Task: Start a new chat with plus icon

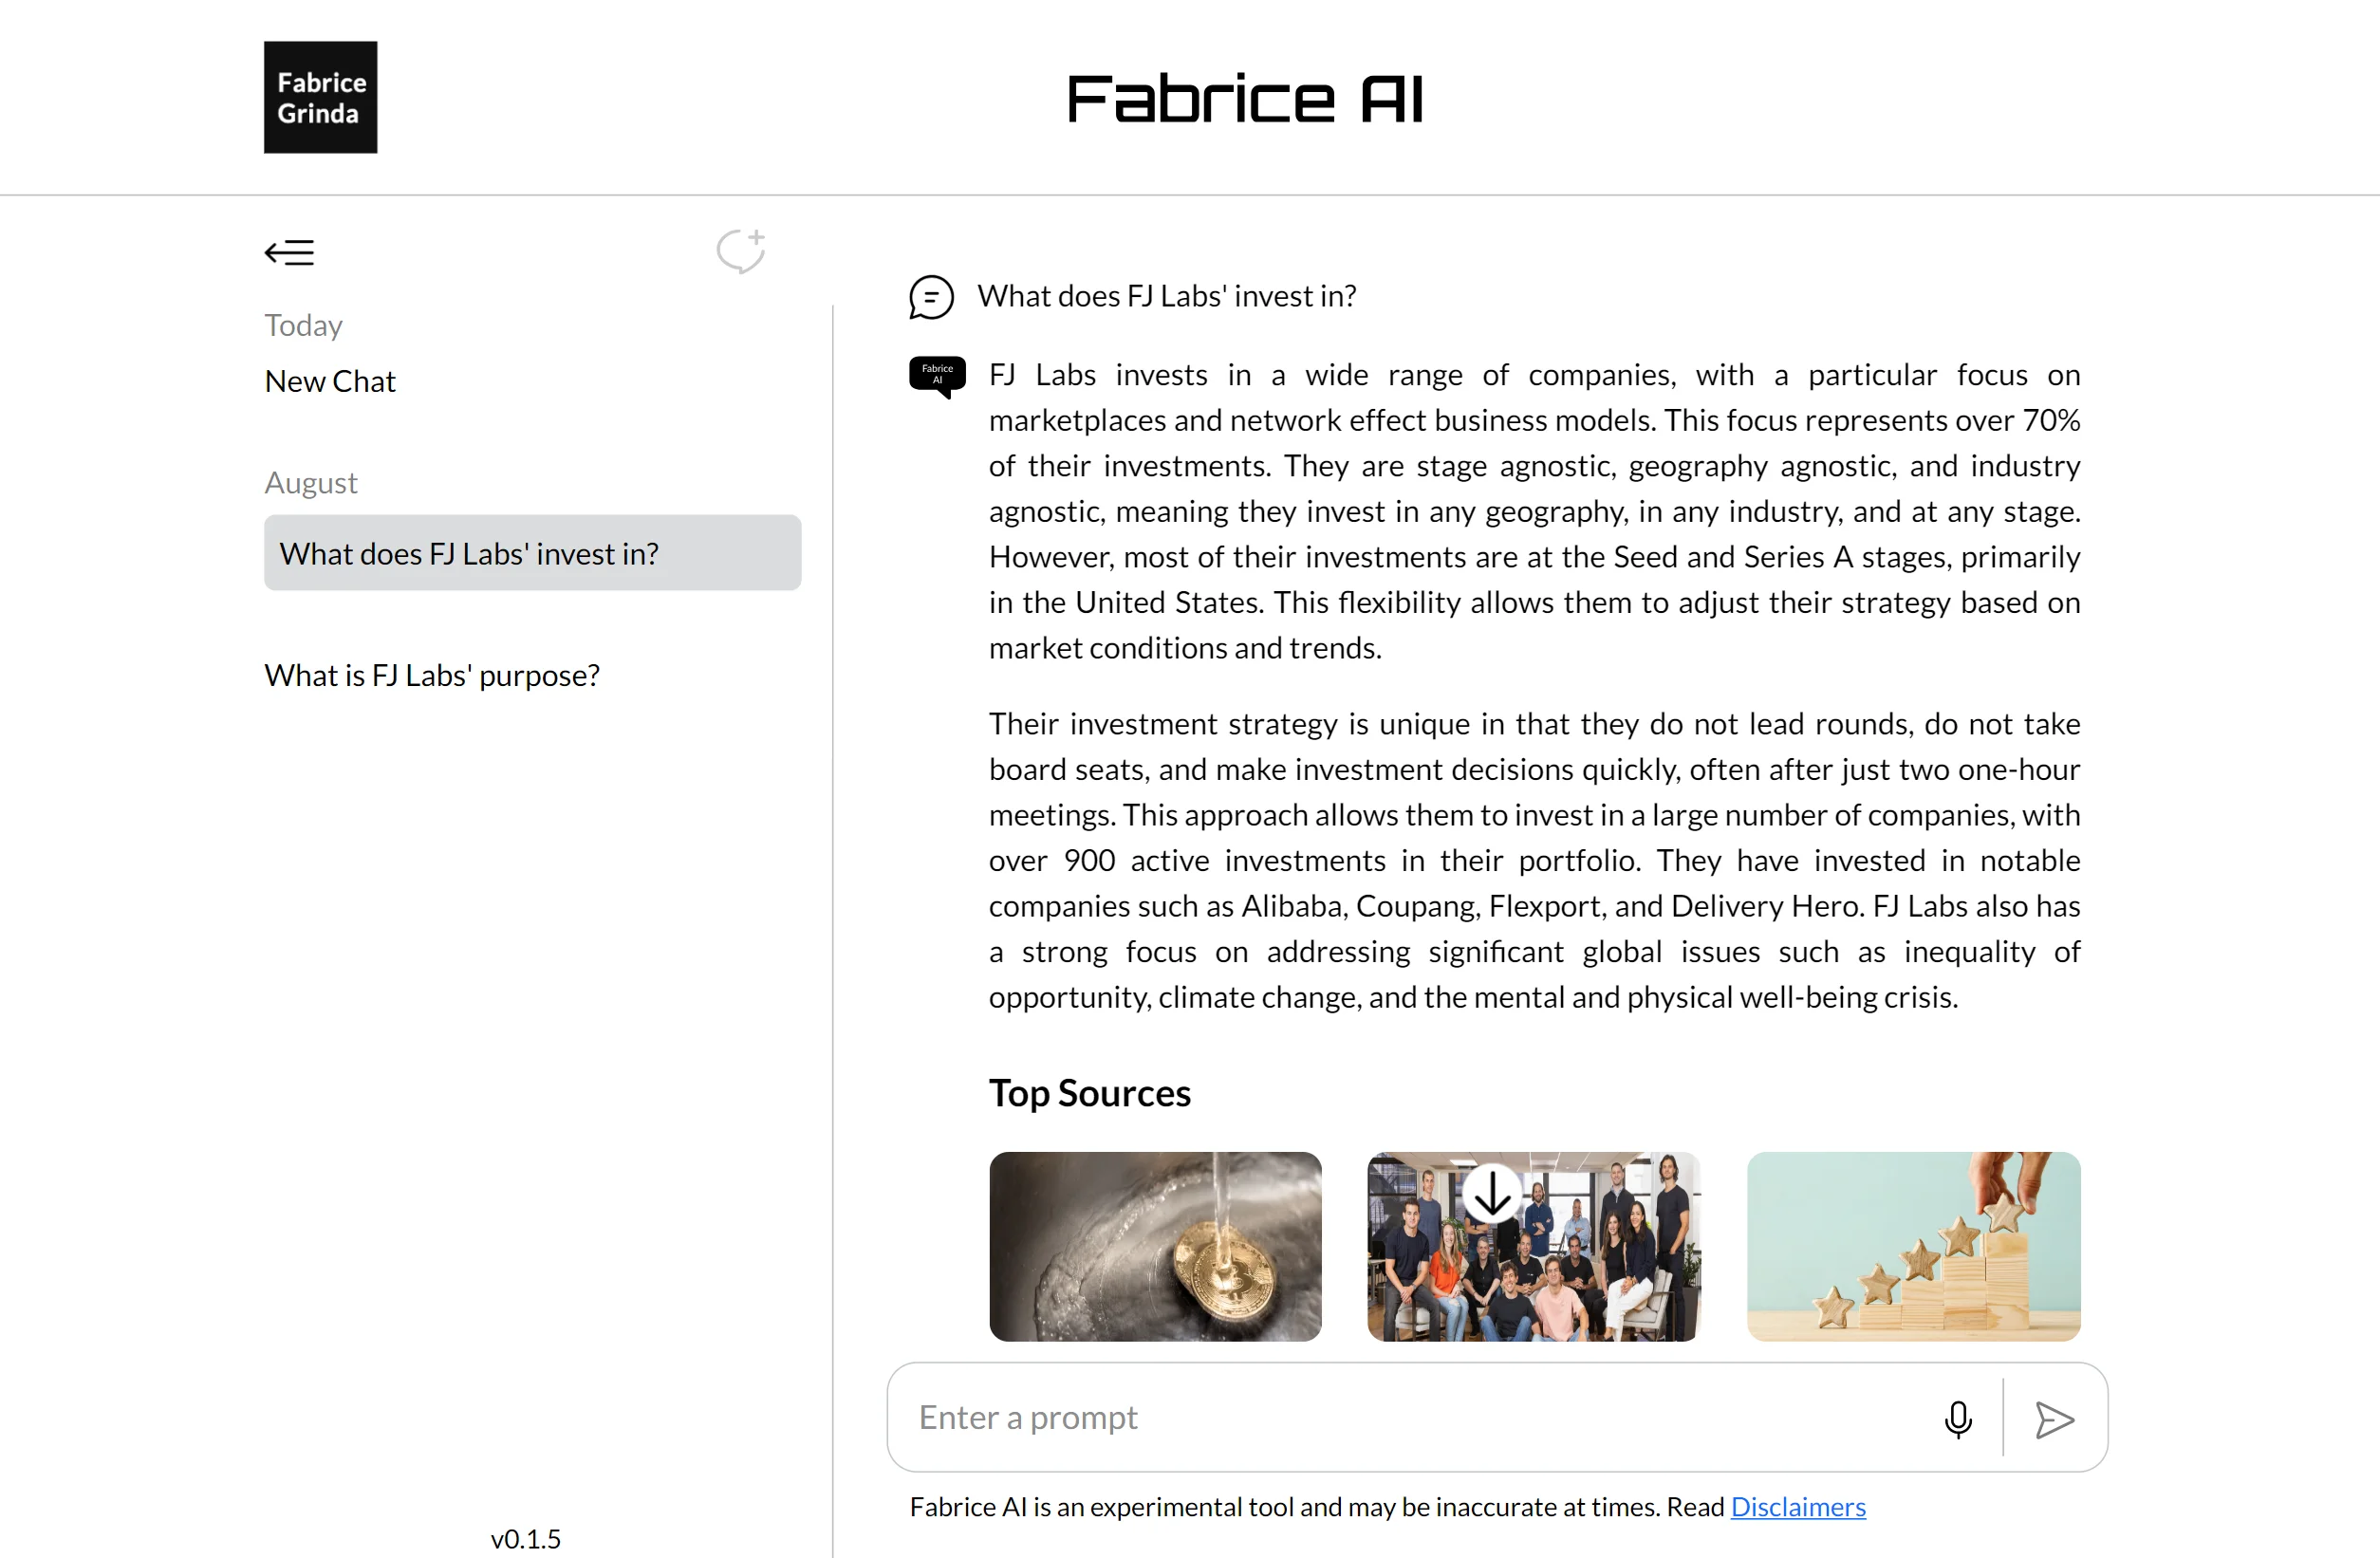Action: point(741,250)
